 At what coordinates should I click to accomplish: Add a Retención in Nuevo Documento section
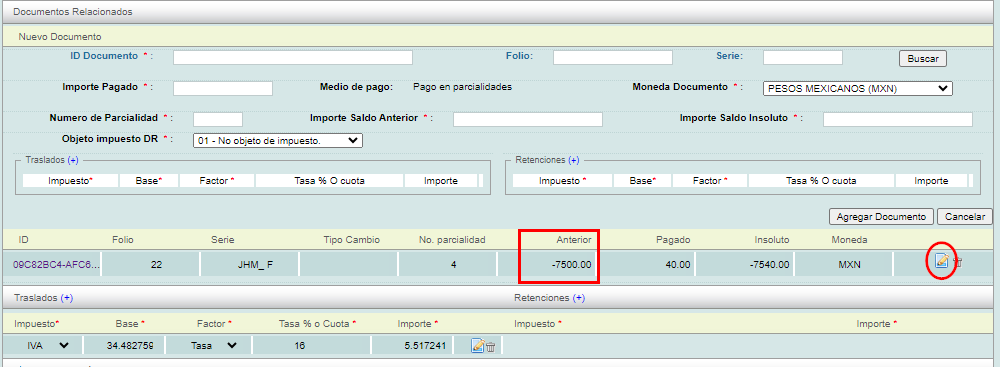tap(573, 160)
